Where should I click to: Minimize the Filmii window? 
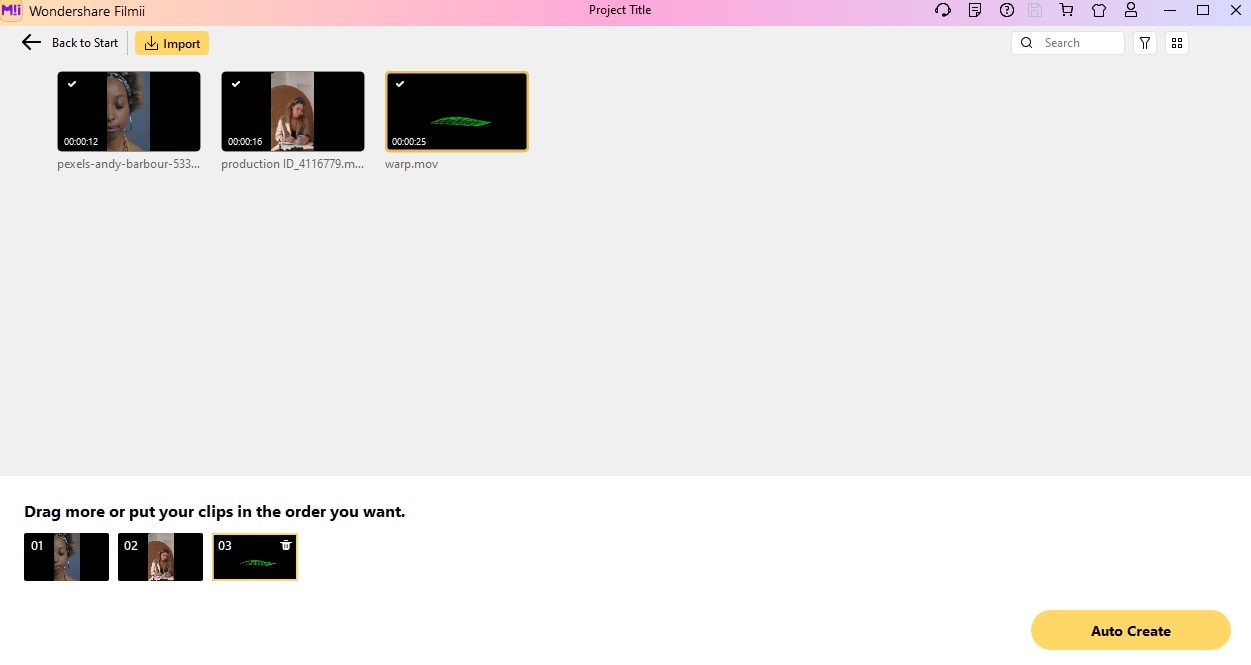pos(1171,11)
